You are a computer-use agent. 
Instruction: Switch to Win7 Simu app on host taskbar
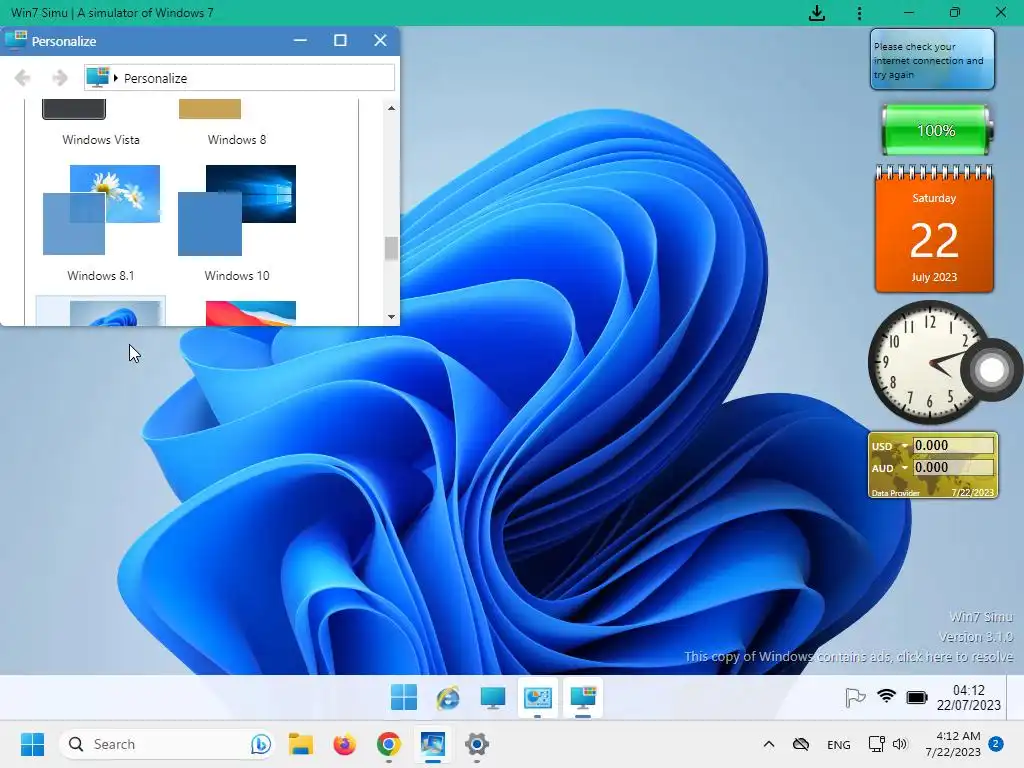(432, 744)
